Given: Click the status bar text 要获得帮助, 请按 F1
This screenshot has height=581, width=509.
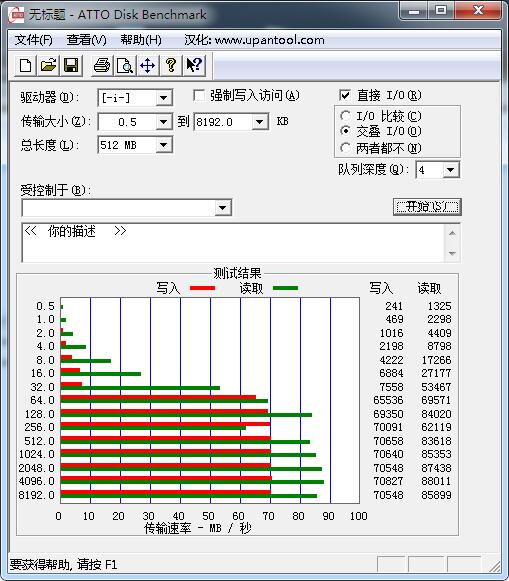Looking at the screenshot, I should (63, 565).
